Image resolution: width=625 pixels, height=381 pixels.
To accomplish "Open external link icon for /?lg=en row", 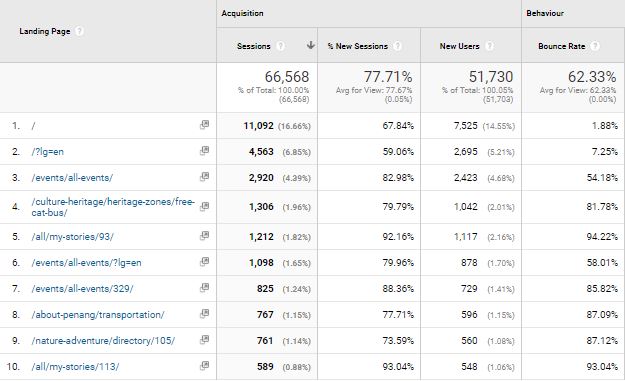I will pyautogui.click(x=204, y=151).
